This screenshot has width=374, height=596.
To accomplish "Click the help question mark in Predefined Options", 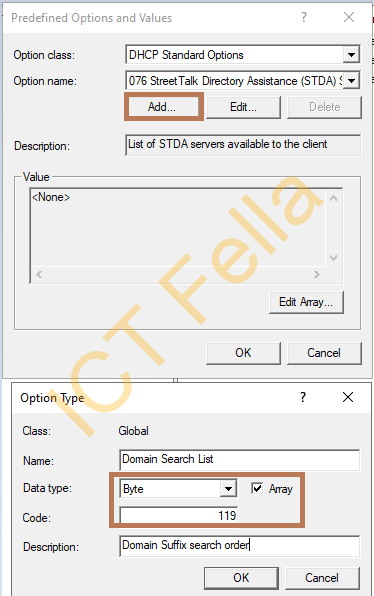I will (304, 17).
